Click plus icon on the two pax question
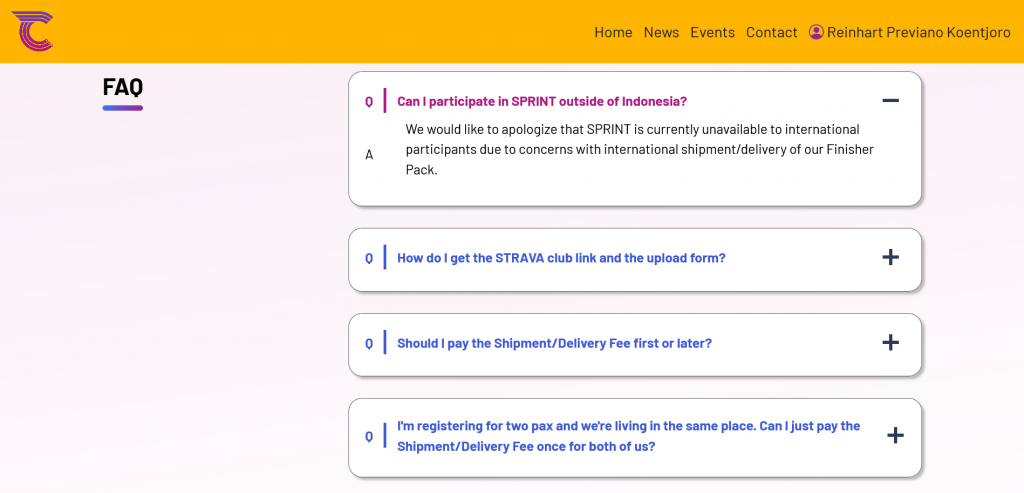Image resolution: width=1024 pixels, height=493 pixels. [x=895, y=435]
